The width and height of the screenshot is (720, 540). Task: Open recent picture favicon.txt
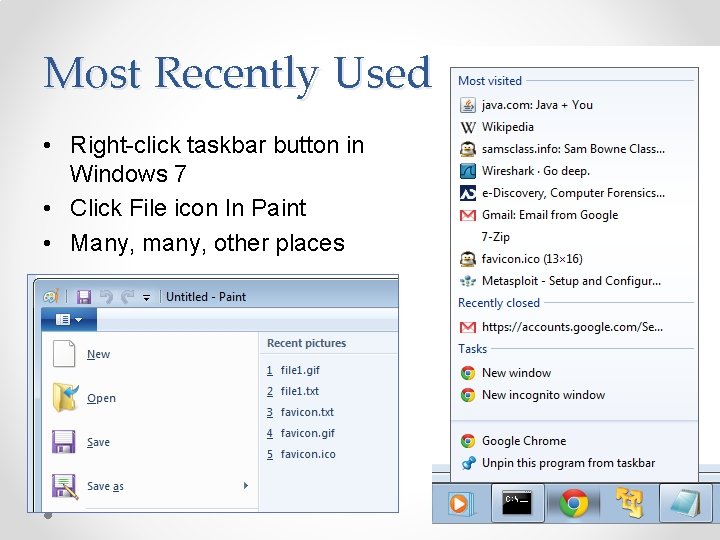pos(300,412)
